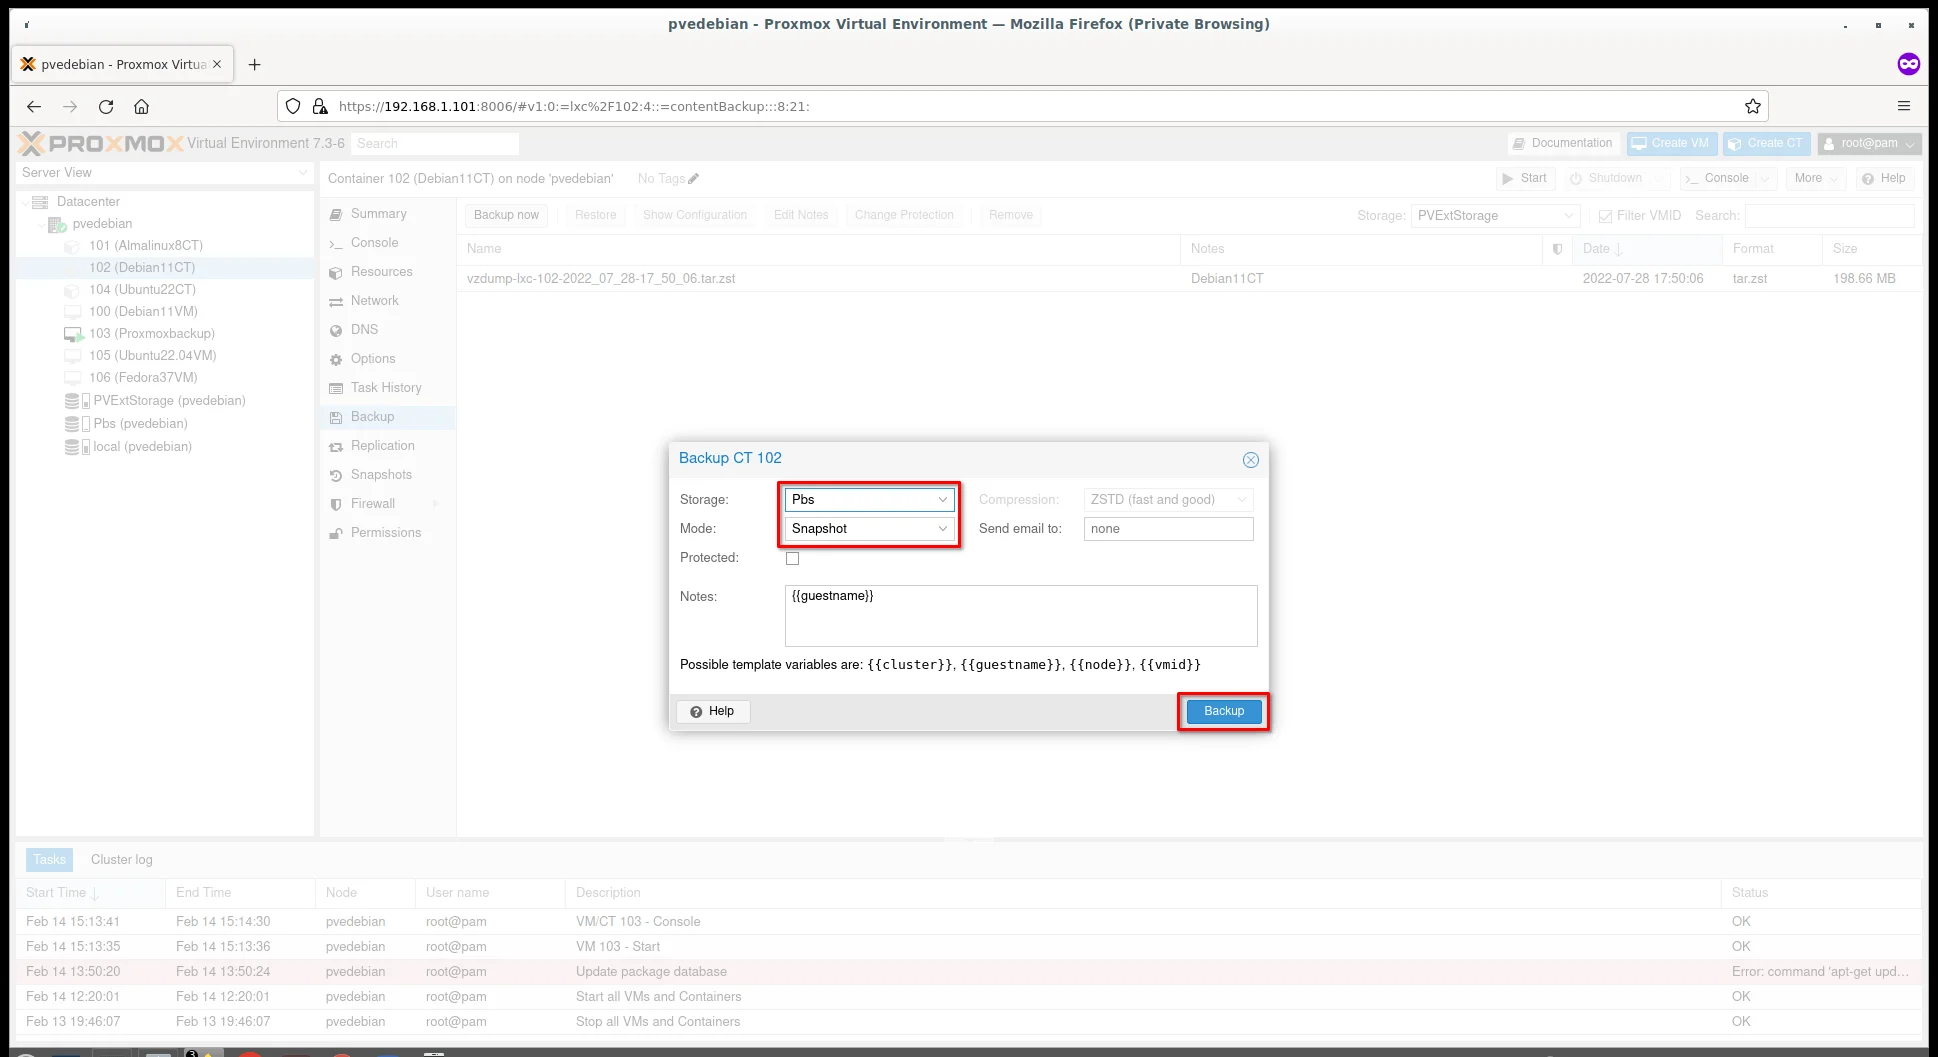1938x1057 pixels.
Task: Click the Backup now button
Action: click(506, 216)
